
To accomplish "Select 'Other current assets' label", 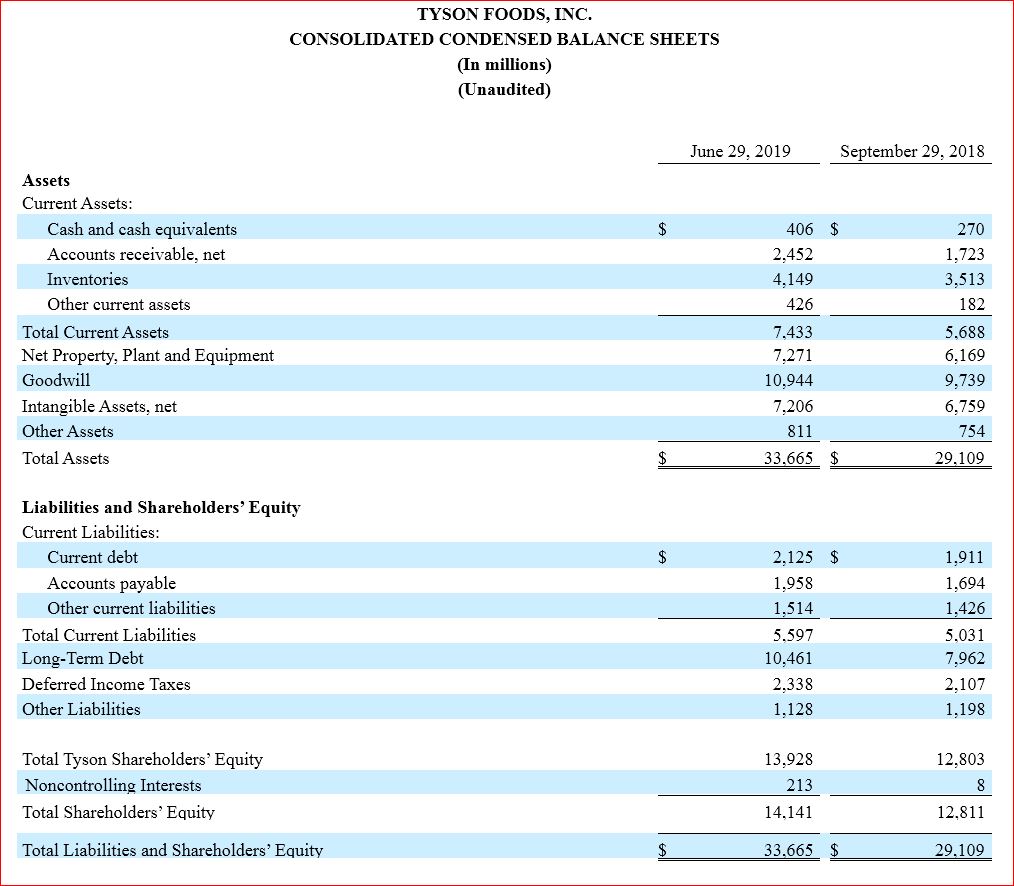I will 118,305.
